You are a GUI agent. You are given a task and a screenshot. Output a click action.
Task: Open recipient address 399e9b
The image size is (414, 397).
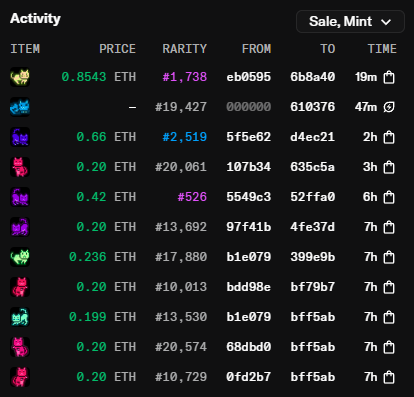coord(313,257)
